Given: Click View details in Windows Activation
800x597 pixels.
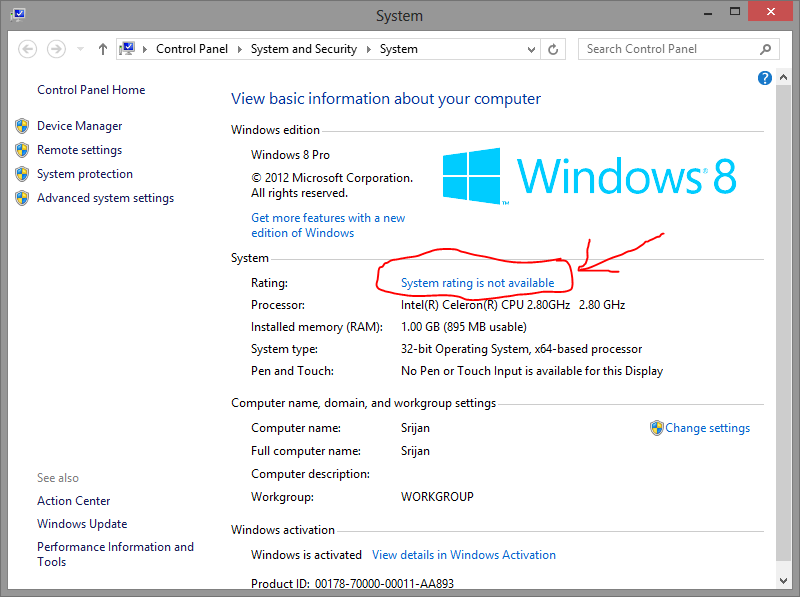Looking at the screenshot, I should tap(464, 554).
